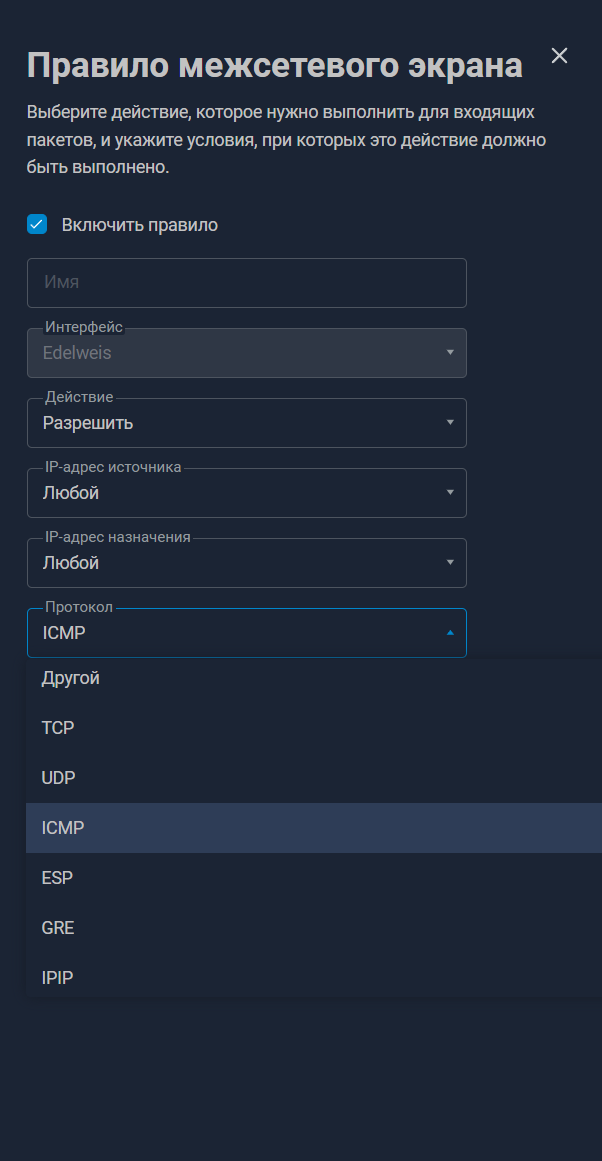Collapse the "Протокол" dropdown field

(x=230, y=633)
